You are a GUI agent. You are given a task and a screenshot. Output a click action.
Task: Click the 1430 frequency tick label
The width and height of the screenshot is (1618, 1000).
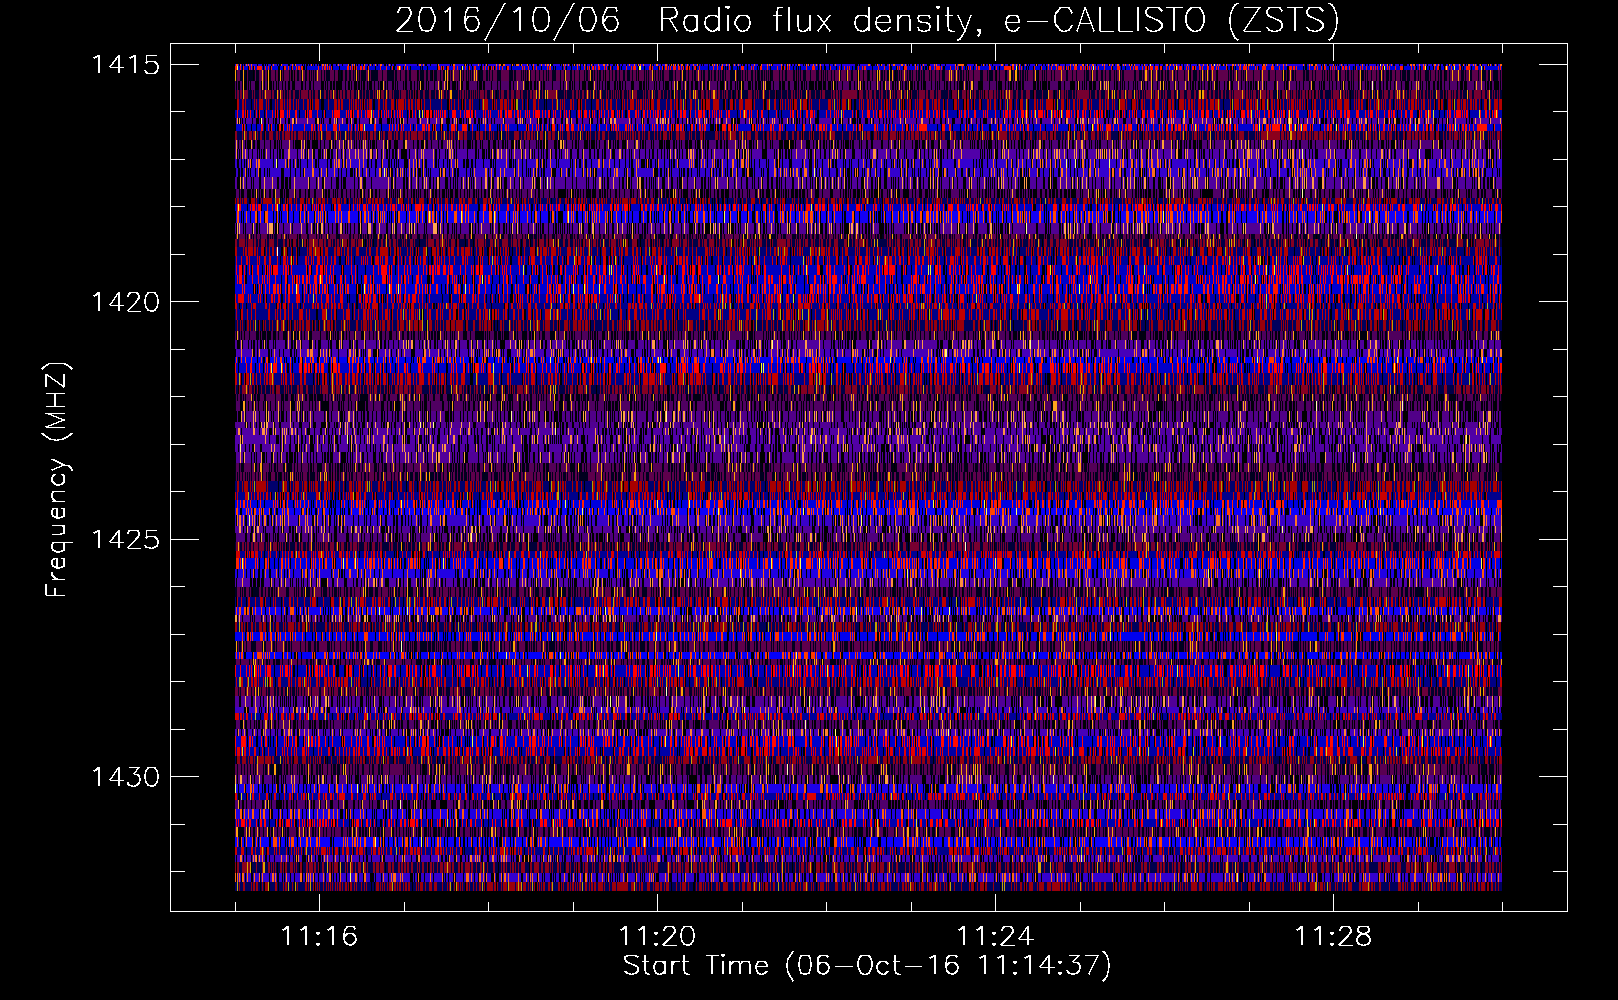(x=125, y=777)
